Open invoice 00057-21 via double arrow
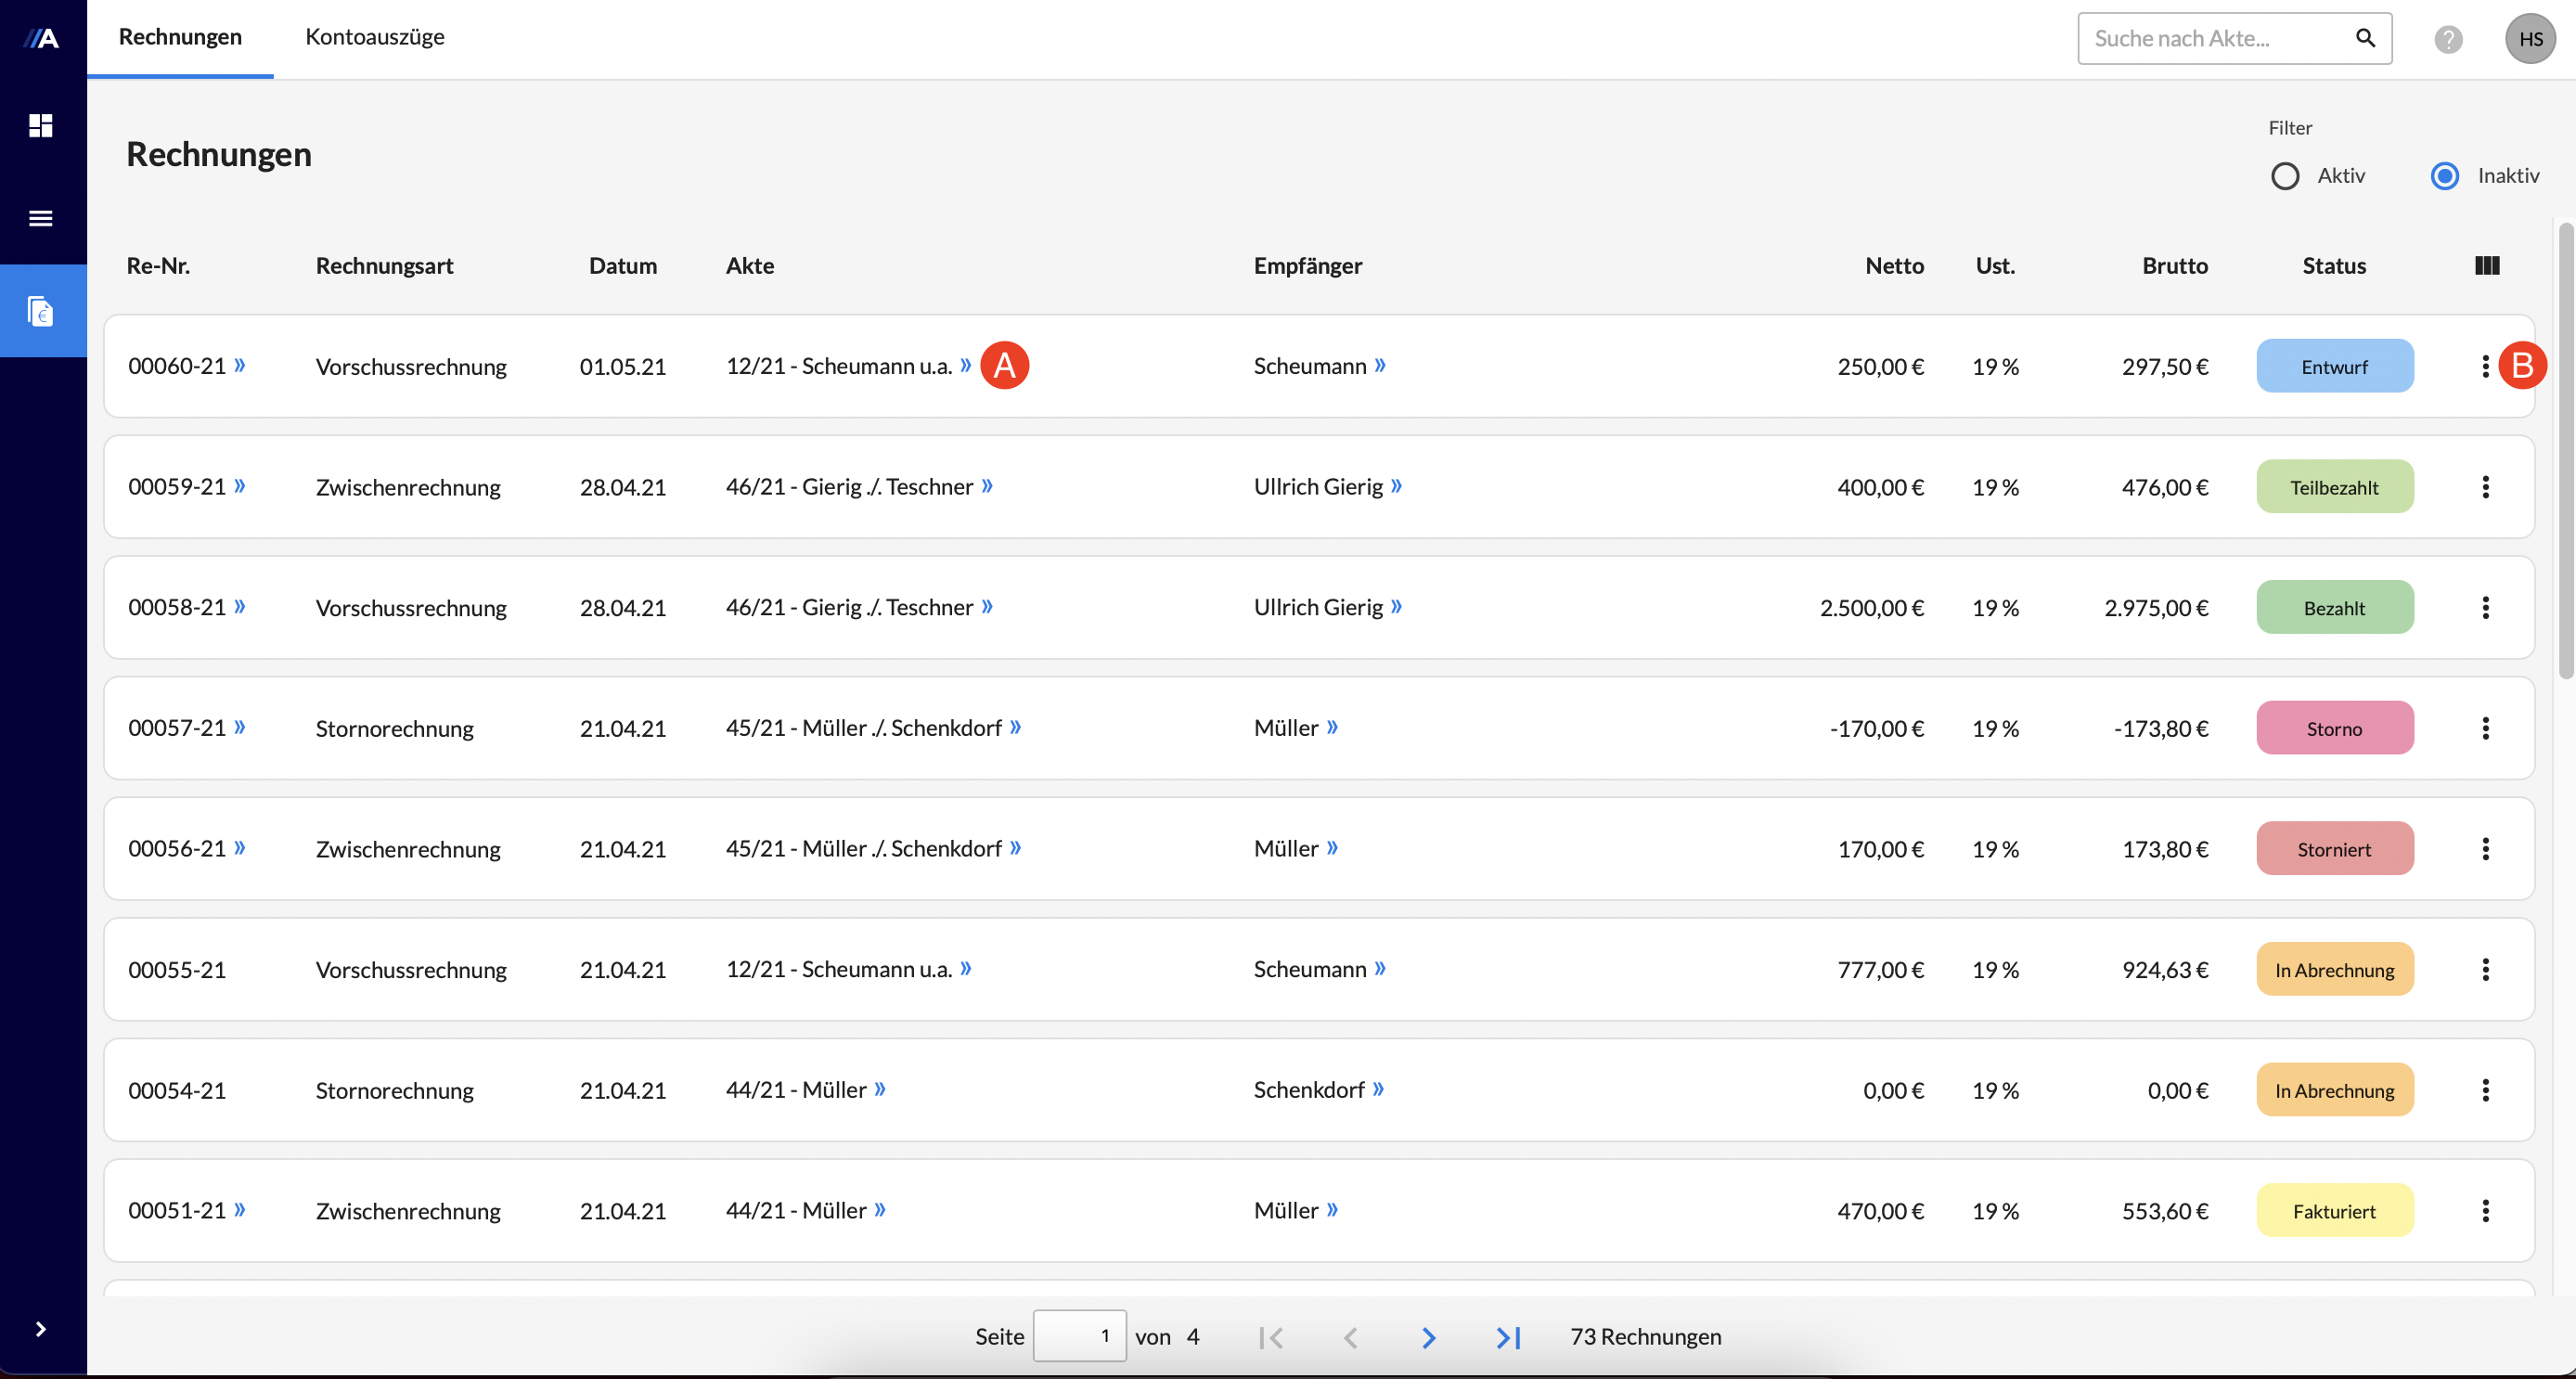 [240, 727]
